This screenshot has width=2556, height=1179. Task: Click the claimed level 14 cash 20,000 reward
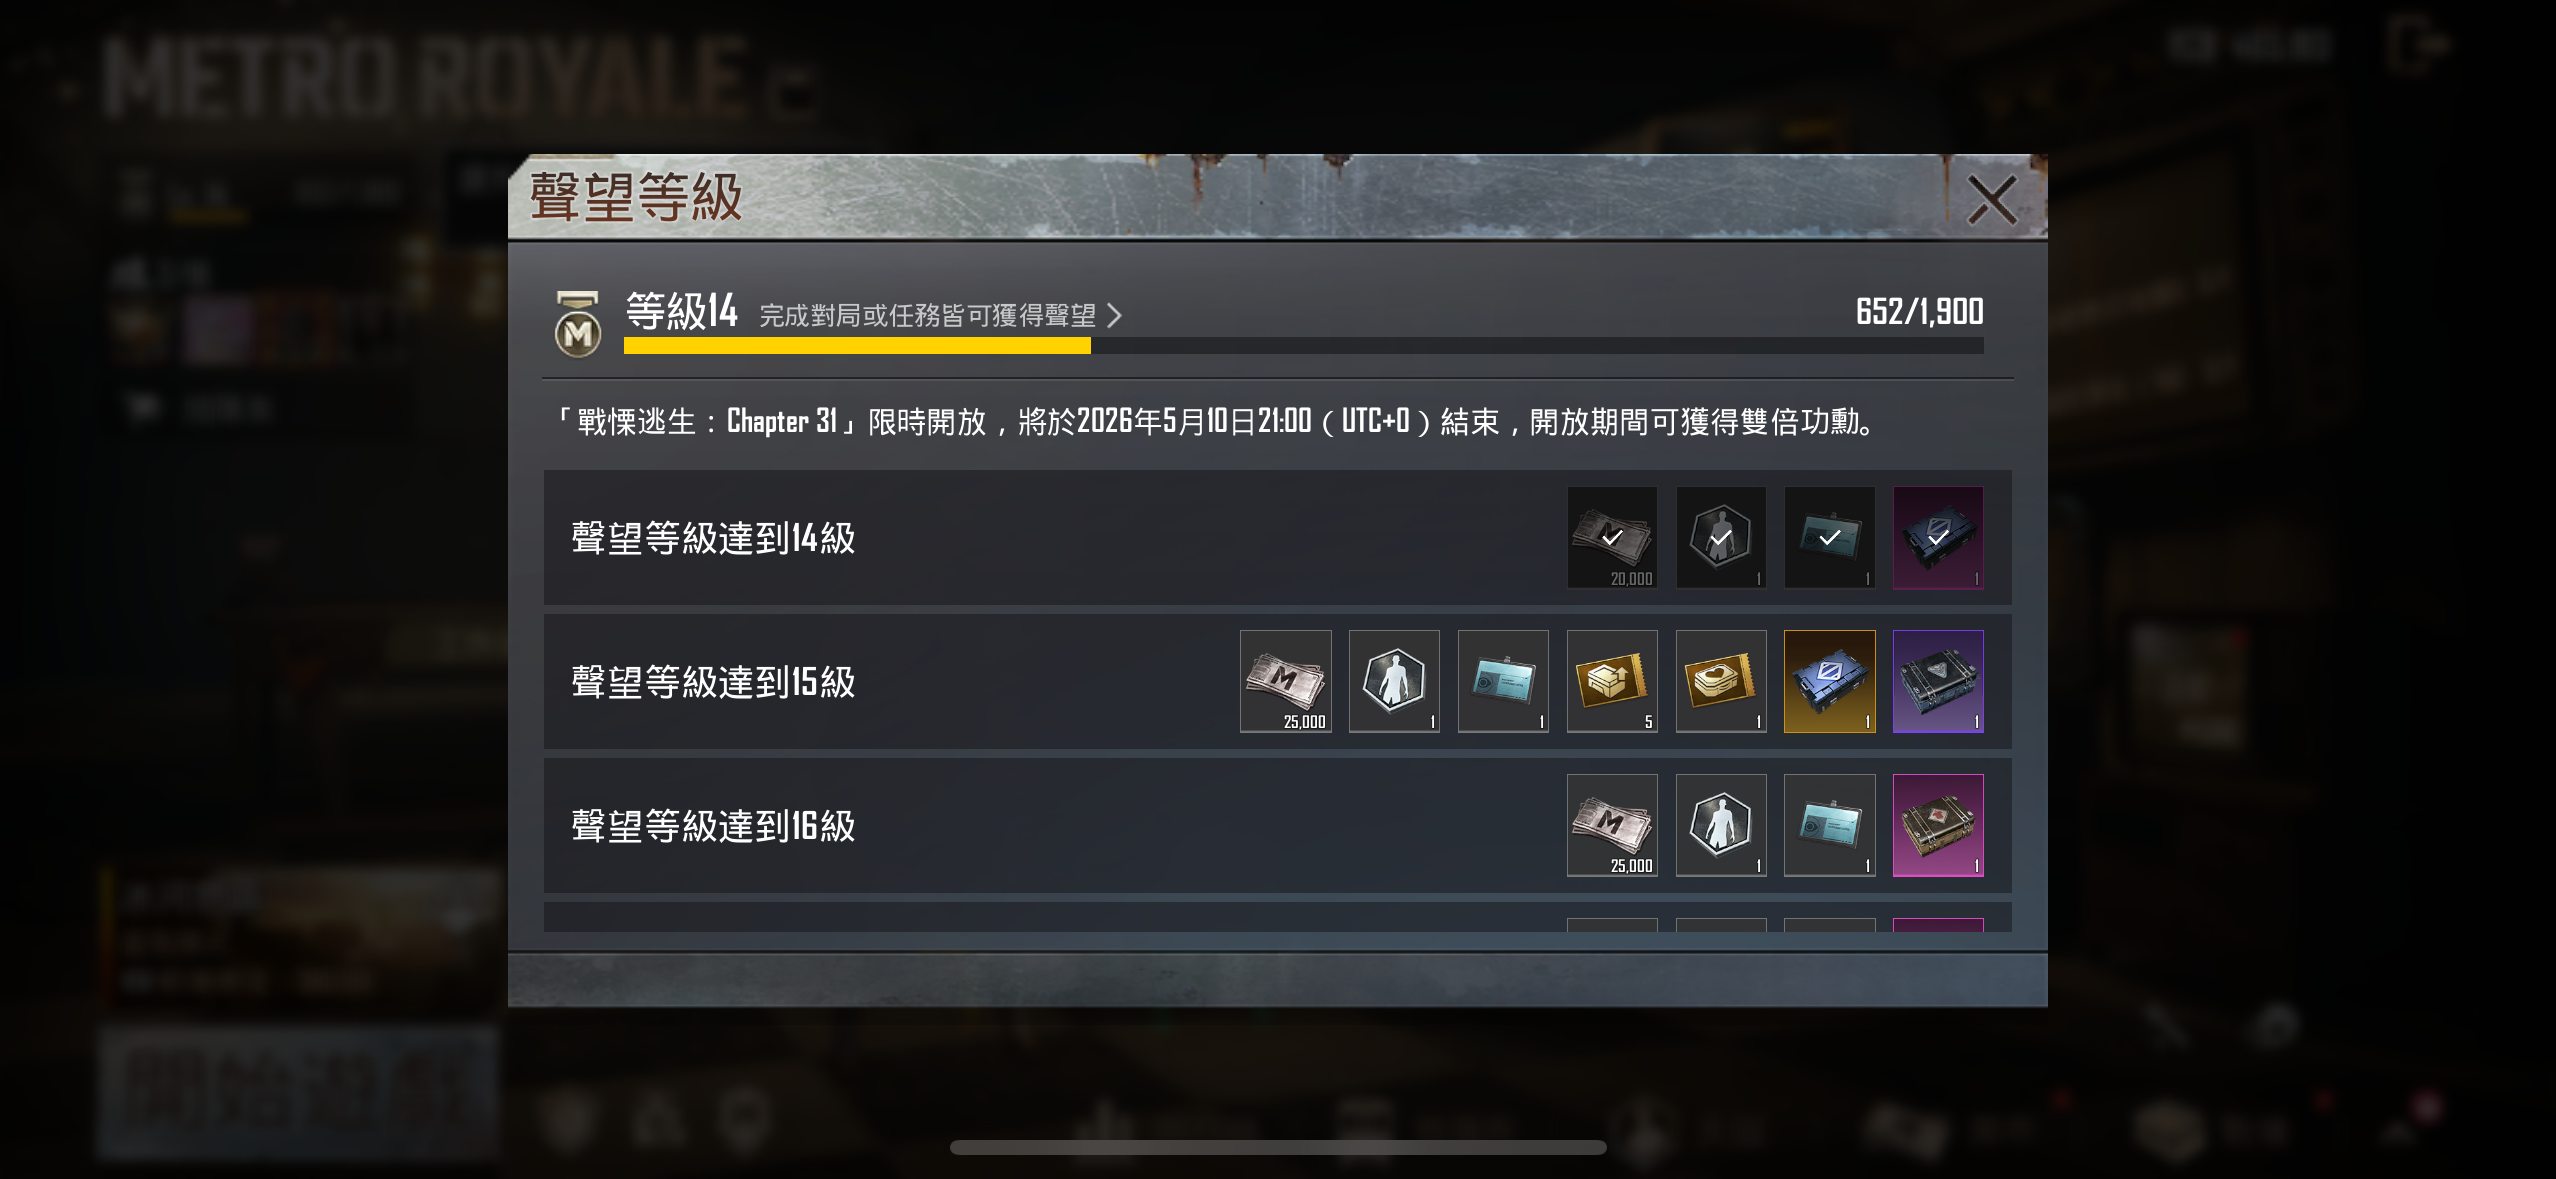[1612, 537]
